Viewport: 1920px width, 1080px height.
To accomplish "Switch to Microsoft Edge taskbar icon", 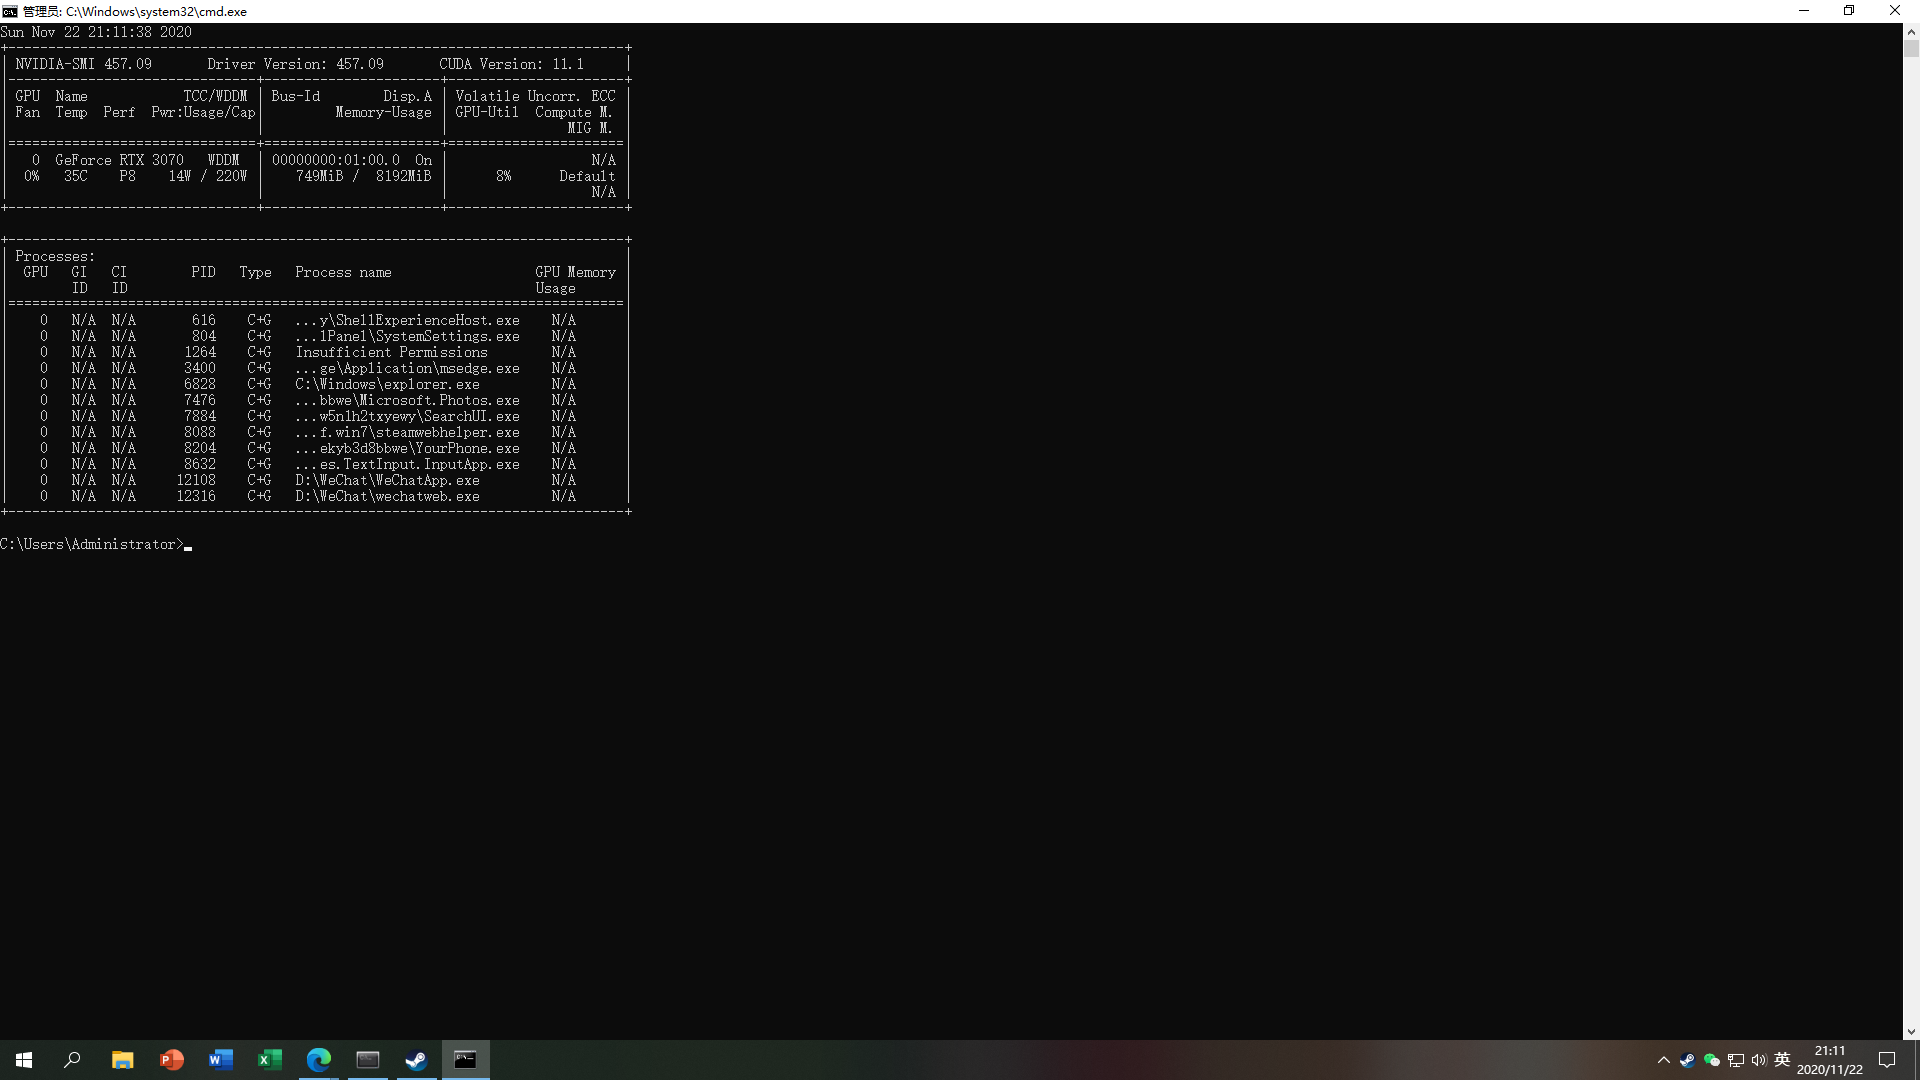I will (x=318, y=1060).
